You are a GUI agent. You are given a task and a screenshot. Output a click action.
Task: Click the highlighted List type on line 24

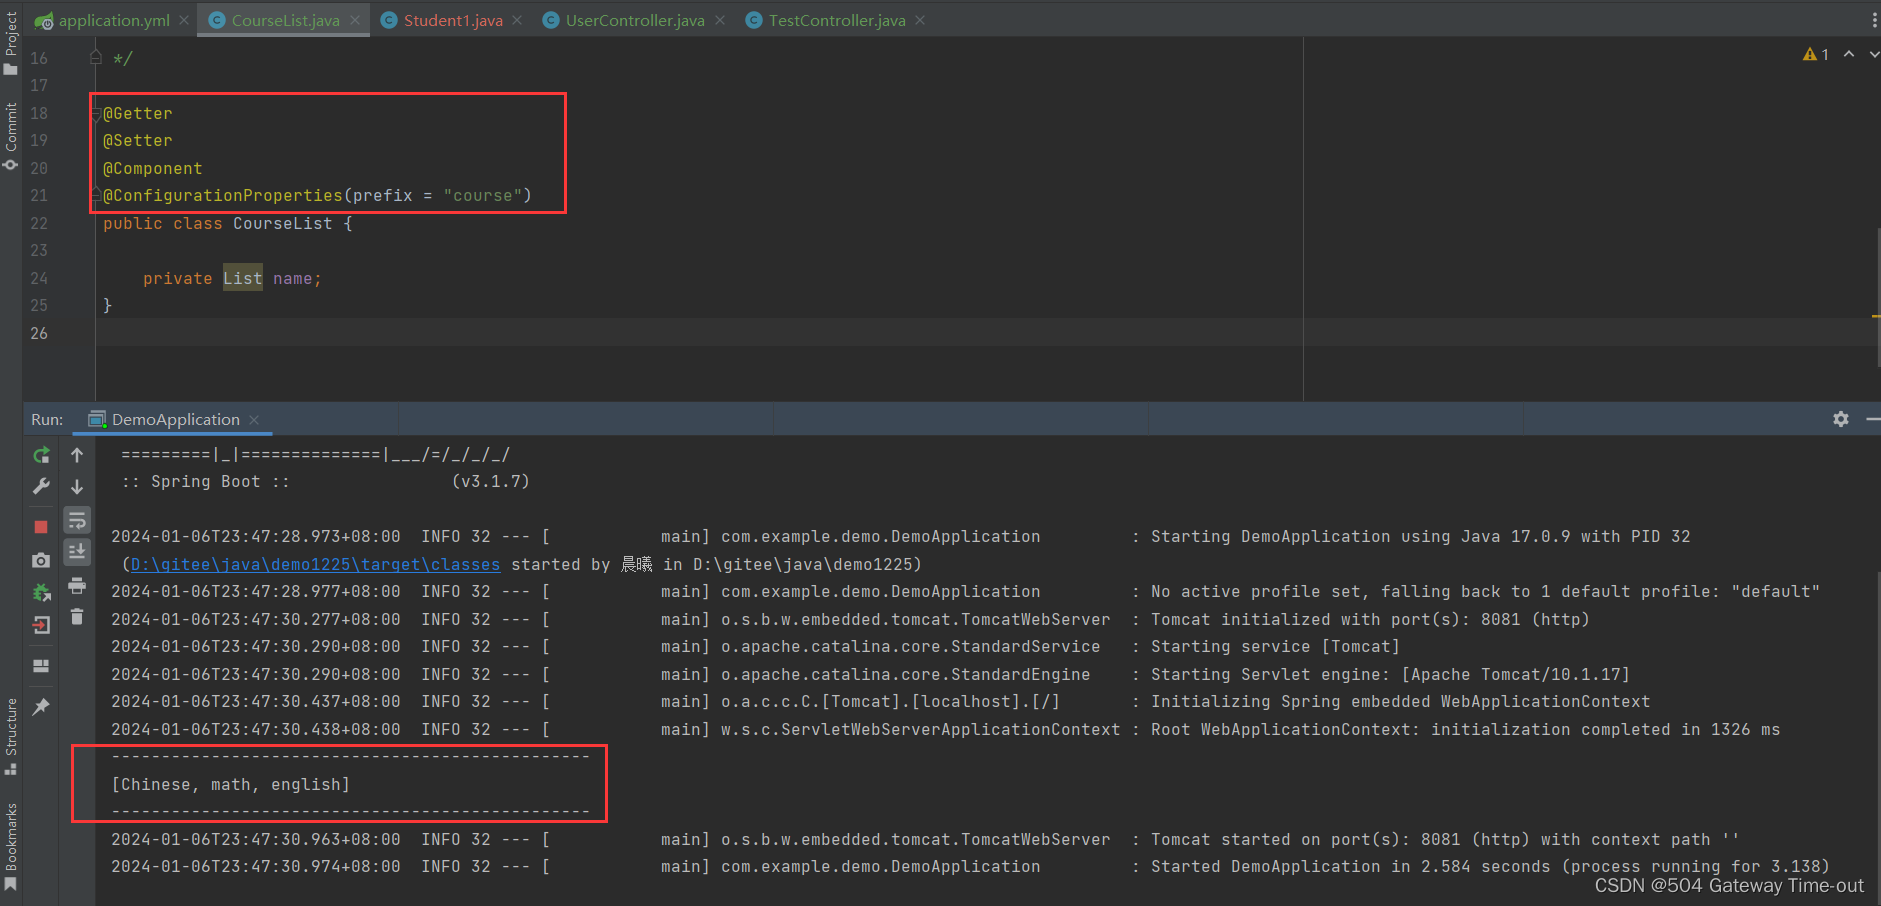click(243, 278)
